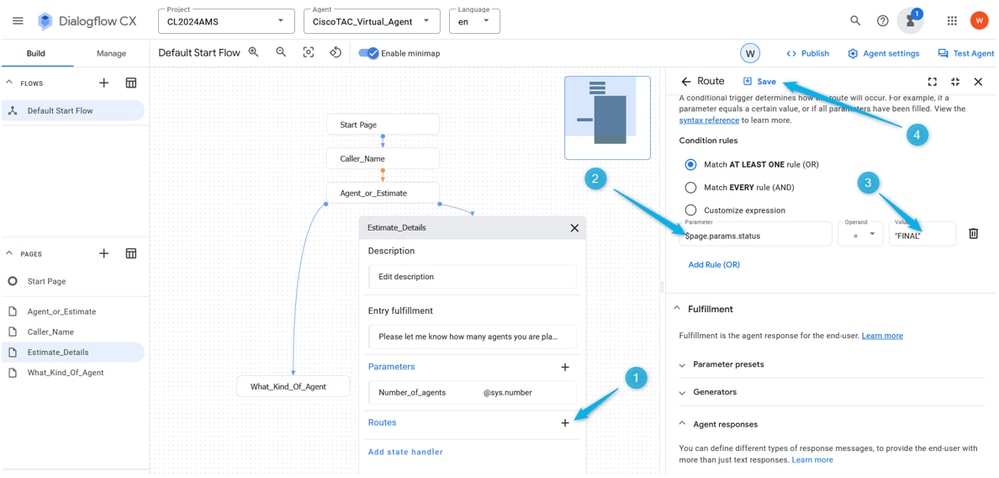Select Start Page in pages list
Screen dimensions: 999x478
coord(73,281)
